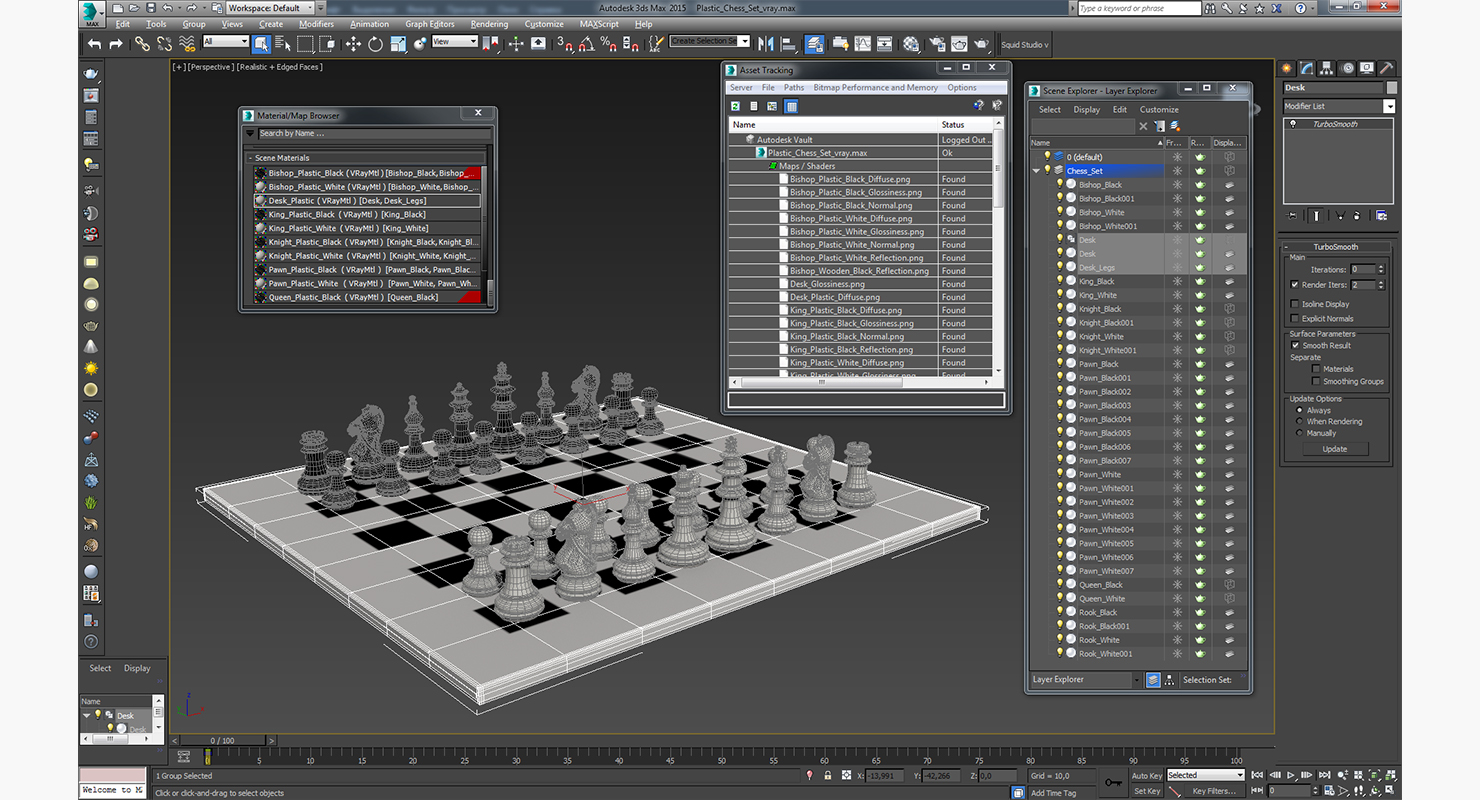1480x800 pixels.
Task: Select Desk_Plastic material in Material Browser
Action: (x=367, y=200)
